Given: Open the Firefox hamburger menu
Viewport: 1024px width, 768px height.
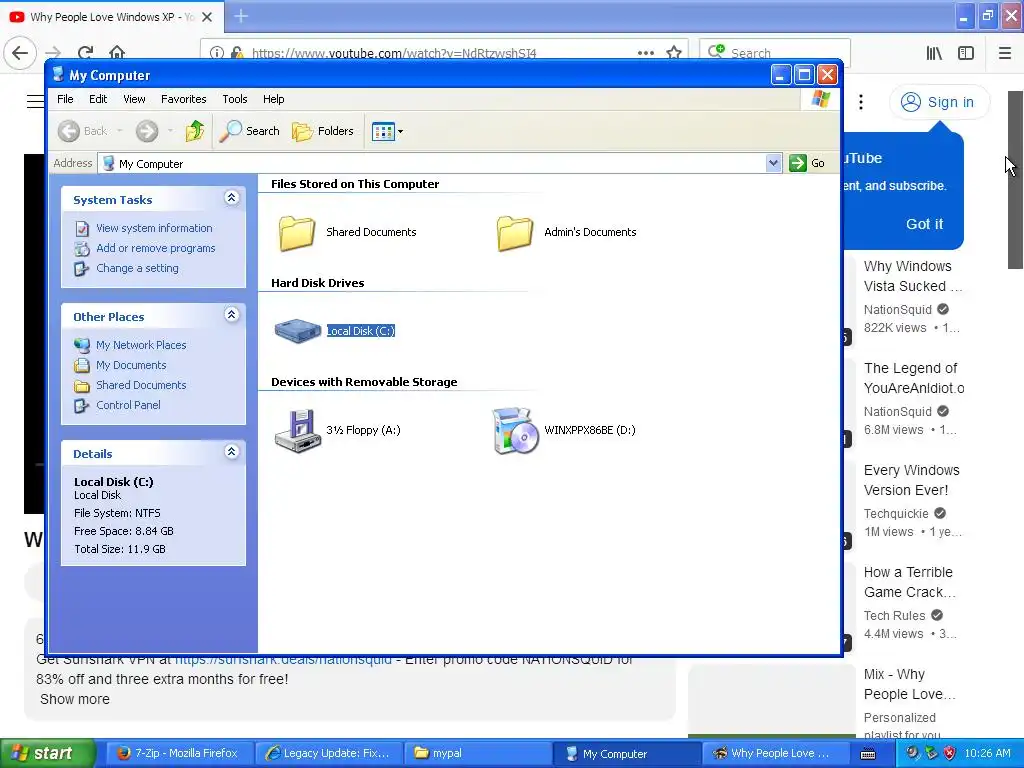Looking at the screenshot, I should 1004,53.
